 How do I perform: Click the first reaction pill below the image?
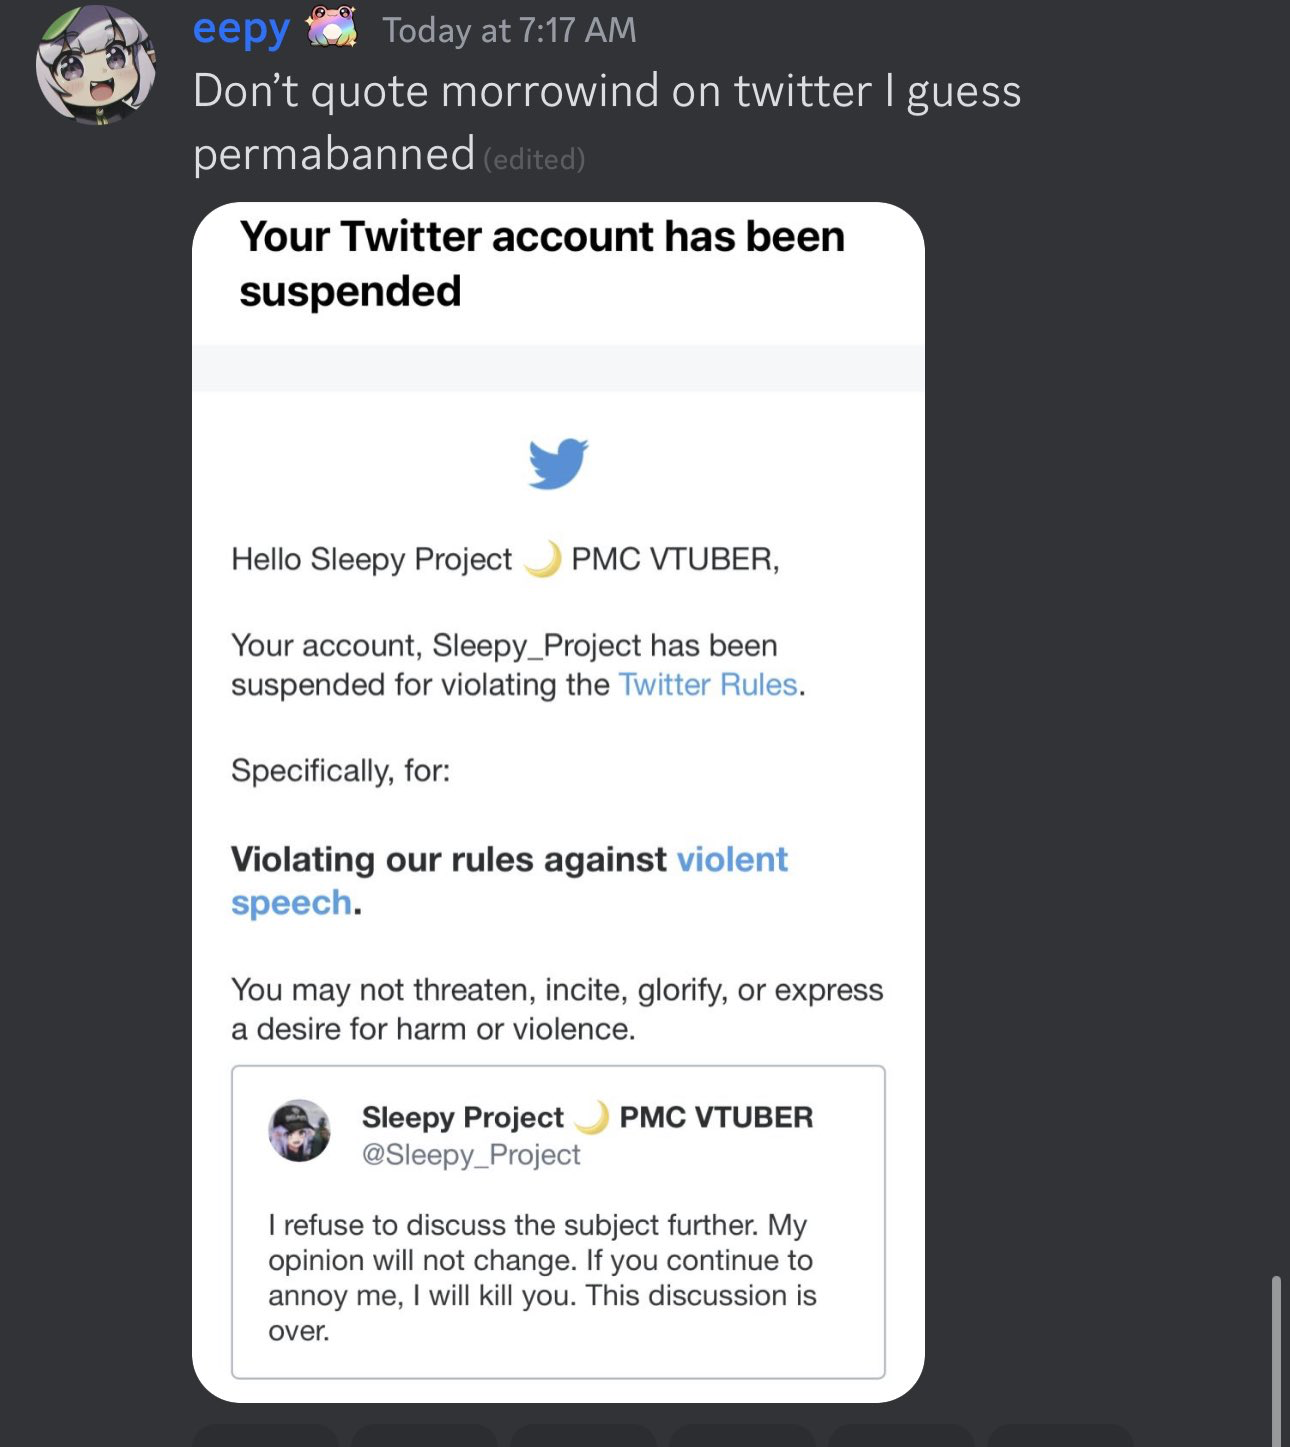pos(265,1436)
